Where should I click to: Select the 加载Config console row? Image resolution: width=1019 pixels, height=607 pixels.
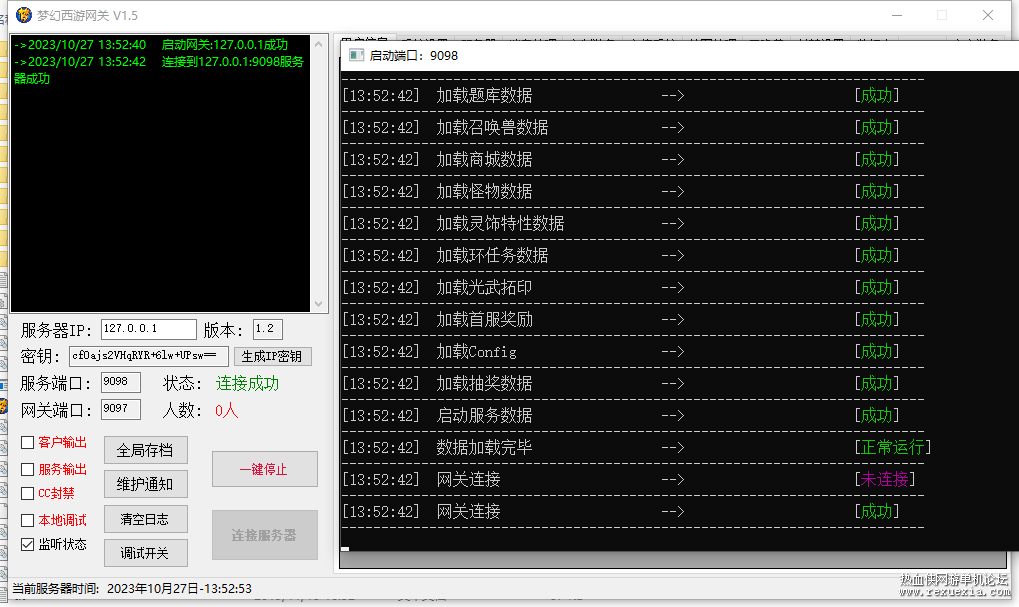tap(621, 352)
